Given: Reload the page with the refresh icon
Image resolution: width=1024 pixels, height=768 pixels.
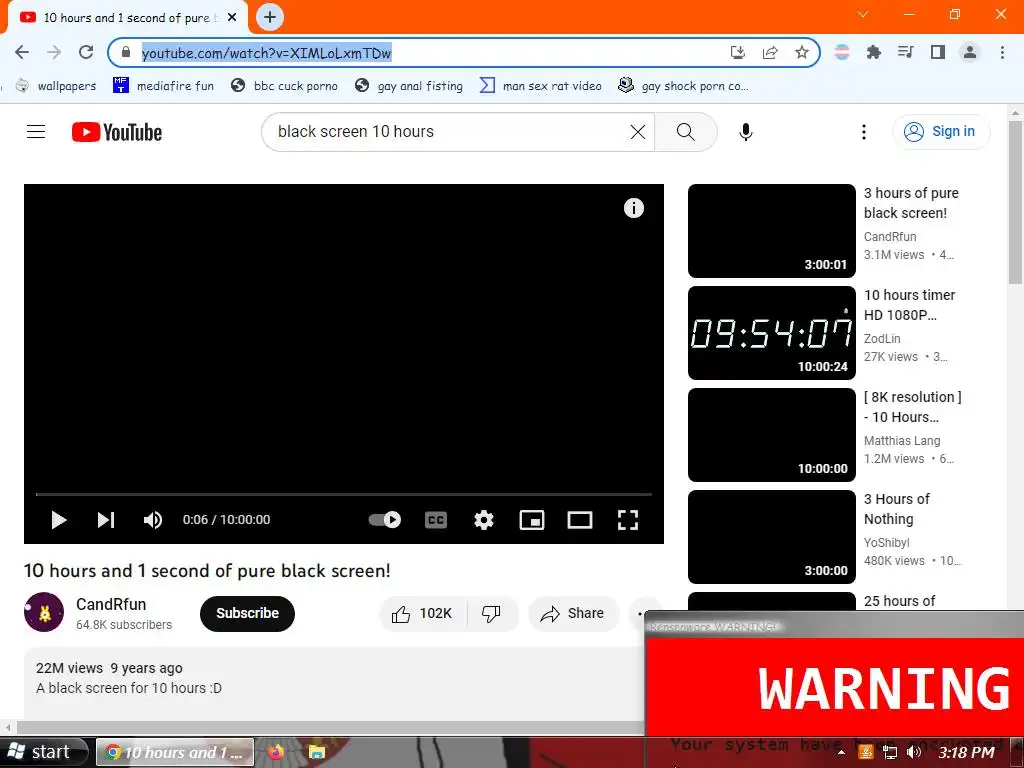Looking at the screenshot, I should (x=86, y=52).
